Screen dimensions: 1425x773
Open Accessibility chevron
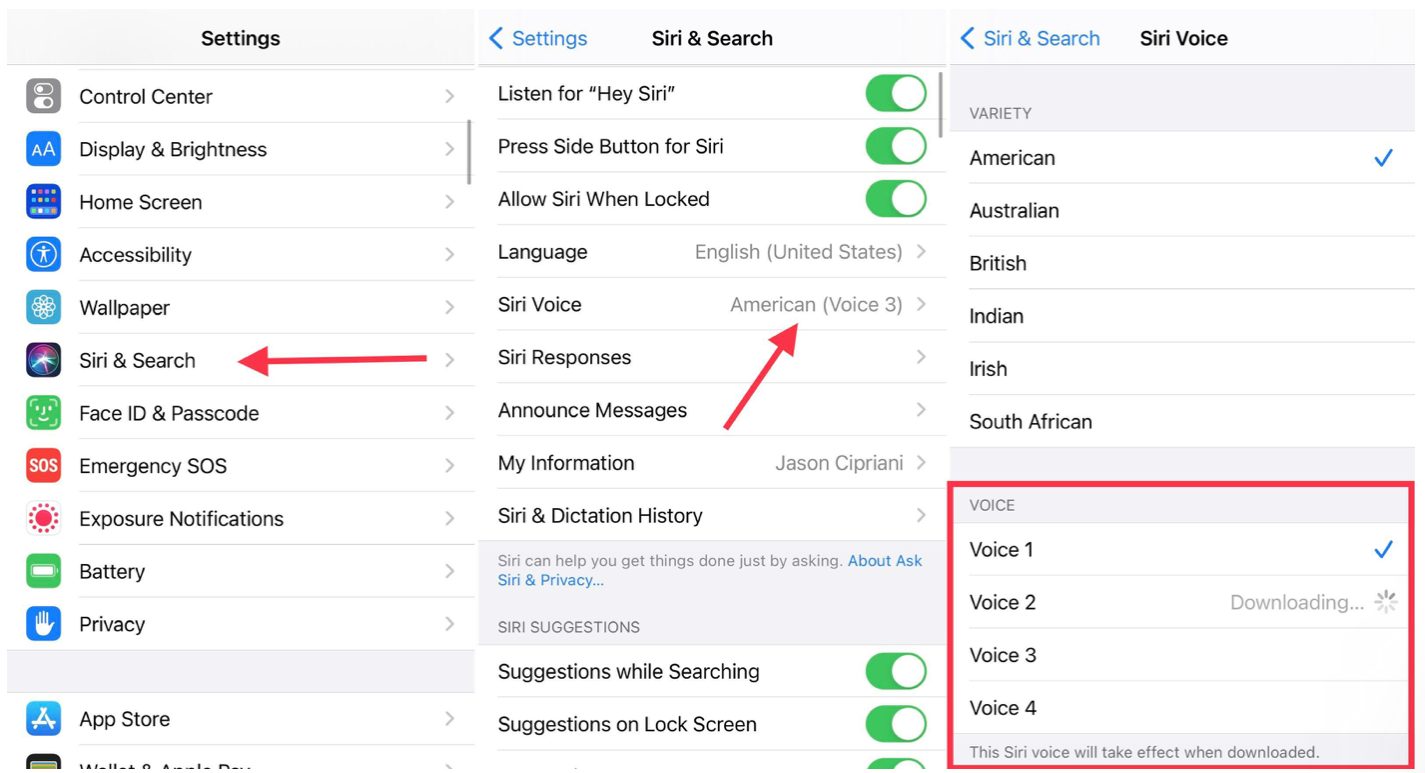450,254
